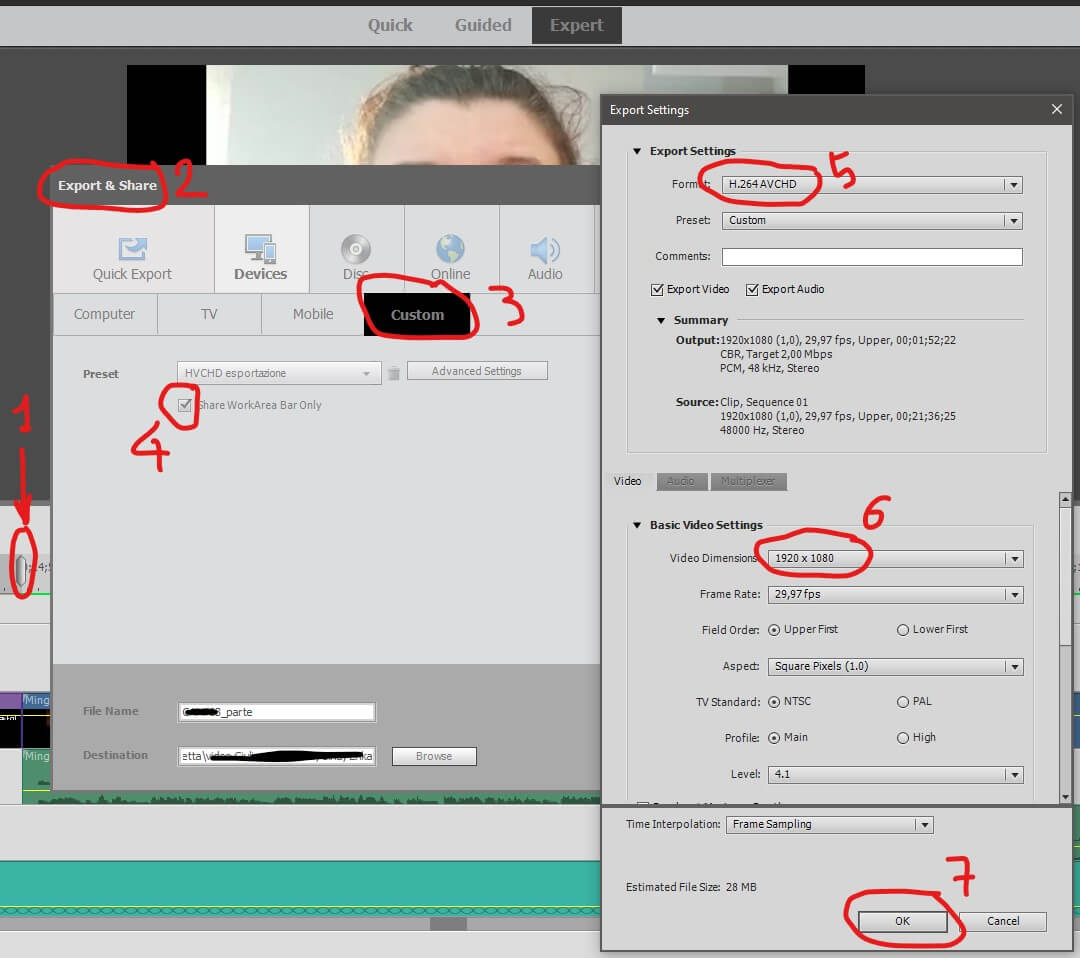Viewport: 1080px width, 958px height.
Task: Choose the Disc export icon
Action: click(356, 250)
